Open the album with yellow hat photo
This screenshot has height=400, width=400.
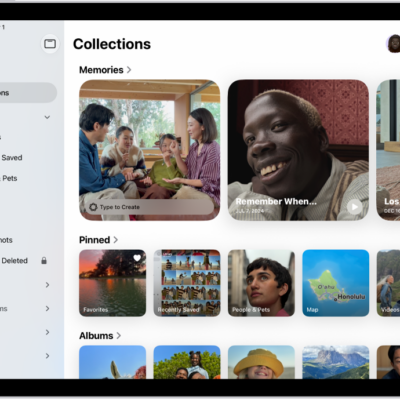[261, 362]
